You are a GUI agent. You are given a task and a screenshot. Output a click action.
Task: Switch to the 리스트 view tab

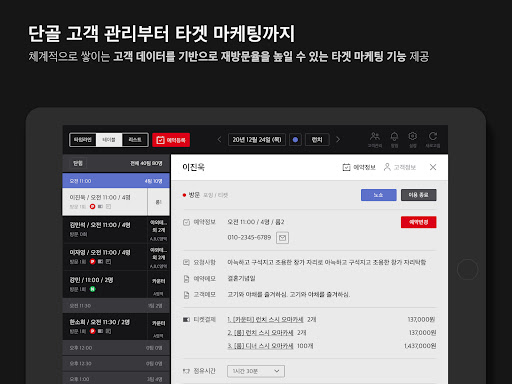pos(135,140)
